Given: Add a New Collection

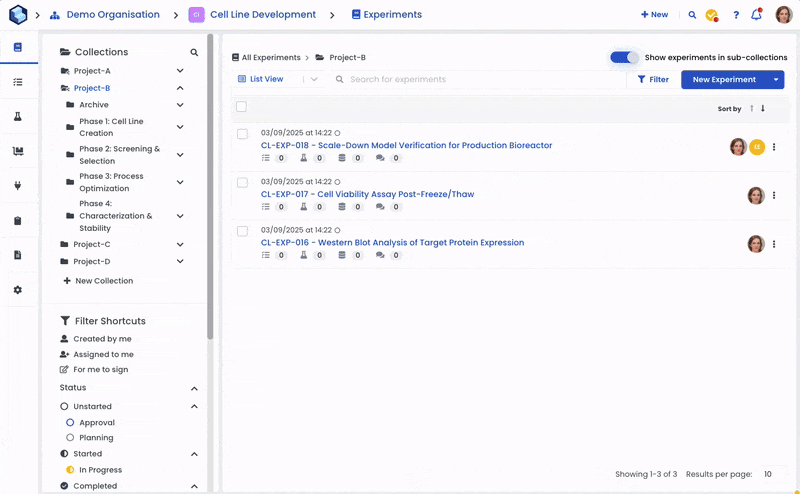Looking at the screenshot, I should [98, 281].
